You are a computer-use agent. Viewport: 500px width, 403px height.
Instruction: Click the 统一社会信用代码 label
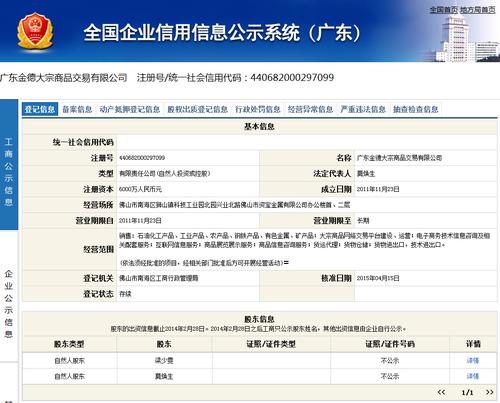(x=83, y=142)
